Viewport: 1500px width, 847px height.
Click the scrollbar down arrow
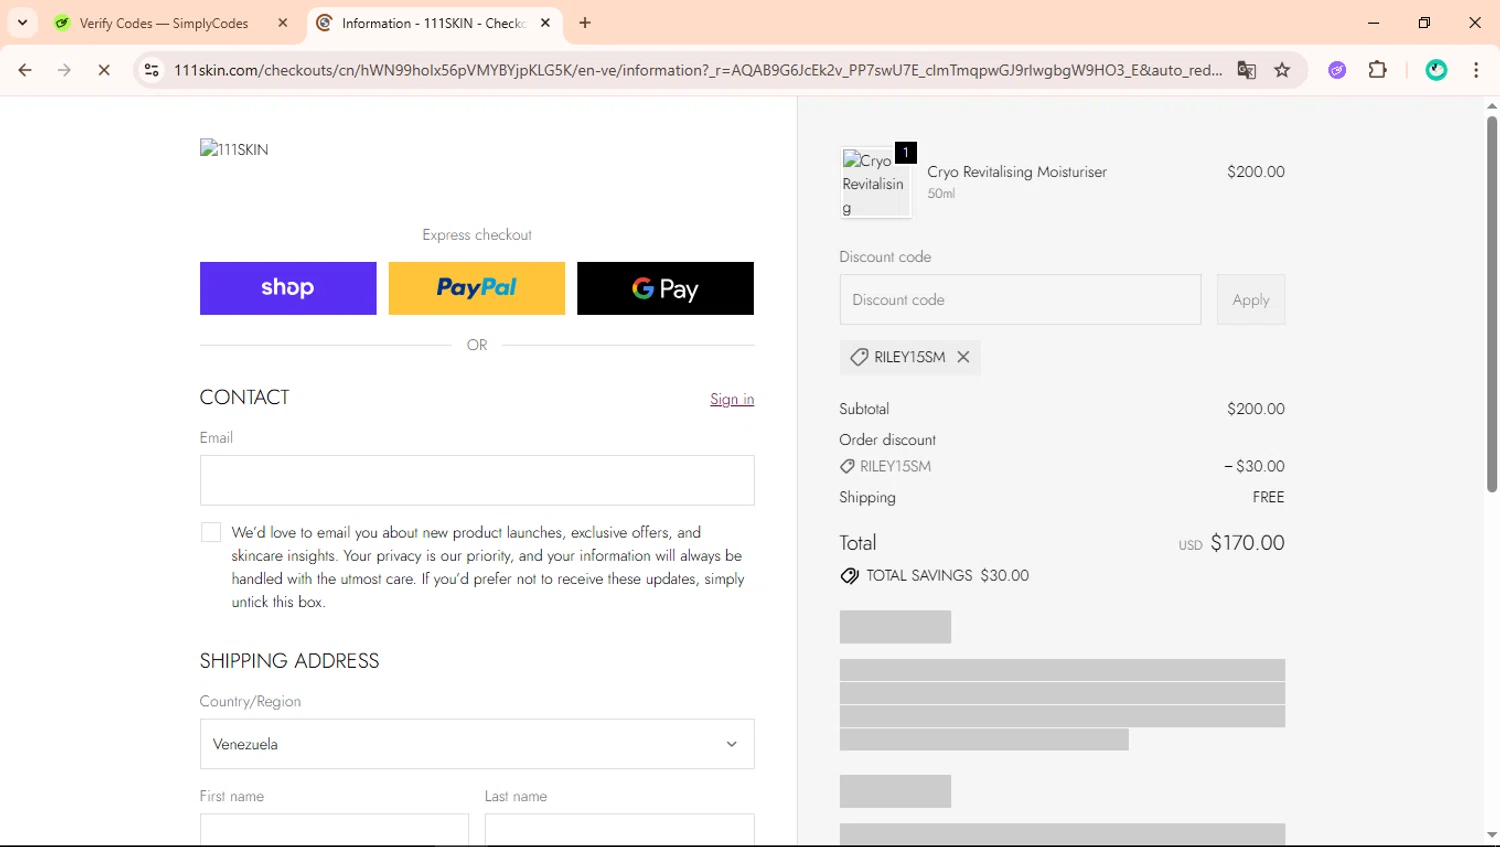coord(1491,835)
